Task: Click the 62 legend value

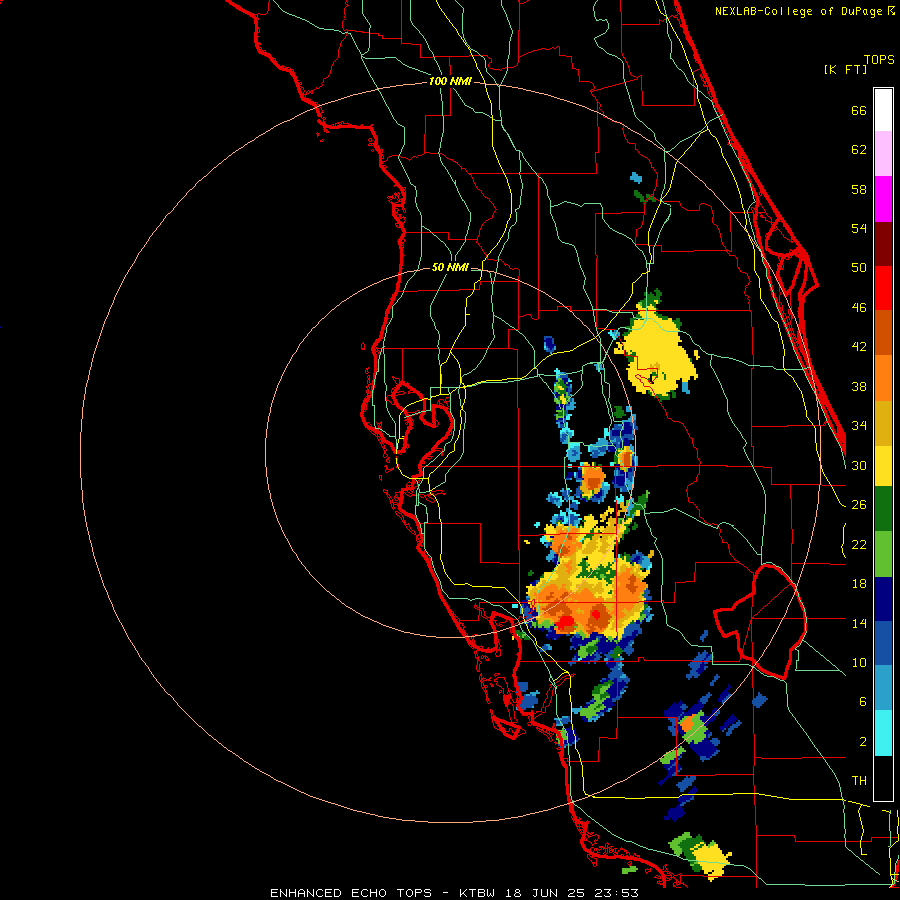Action: [x=859, y=150]
